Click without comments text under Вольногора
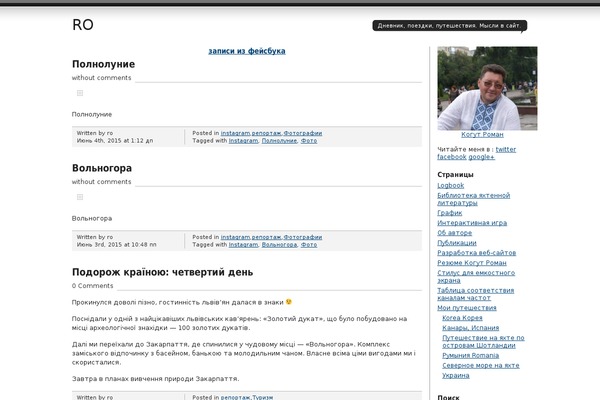Viewport: 600px width, 400px height. coord(101,182)
